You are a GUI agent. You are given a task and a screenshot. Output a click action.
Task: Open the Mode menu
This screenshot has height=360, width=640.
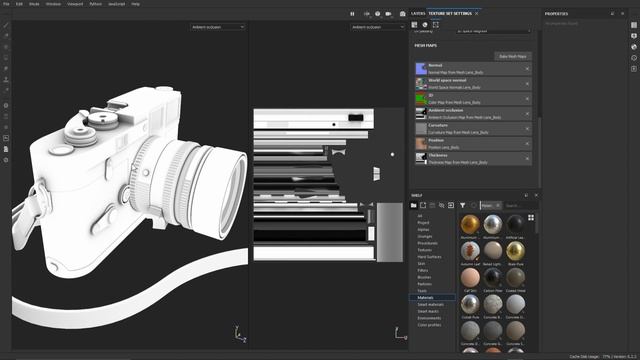tap(34, 4)
